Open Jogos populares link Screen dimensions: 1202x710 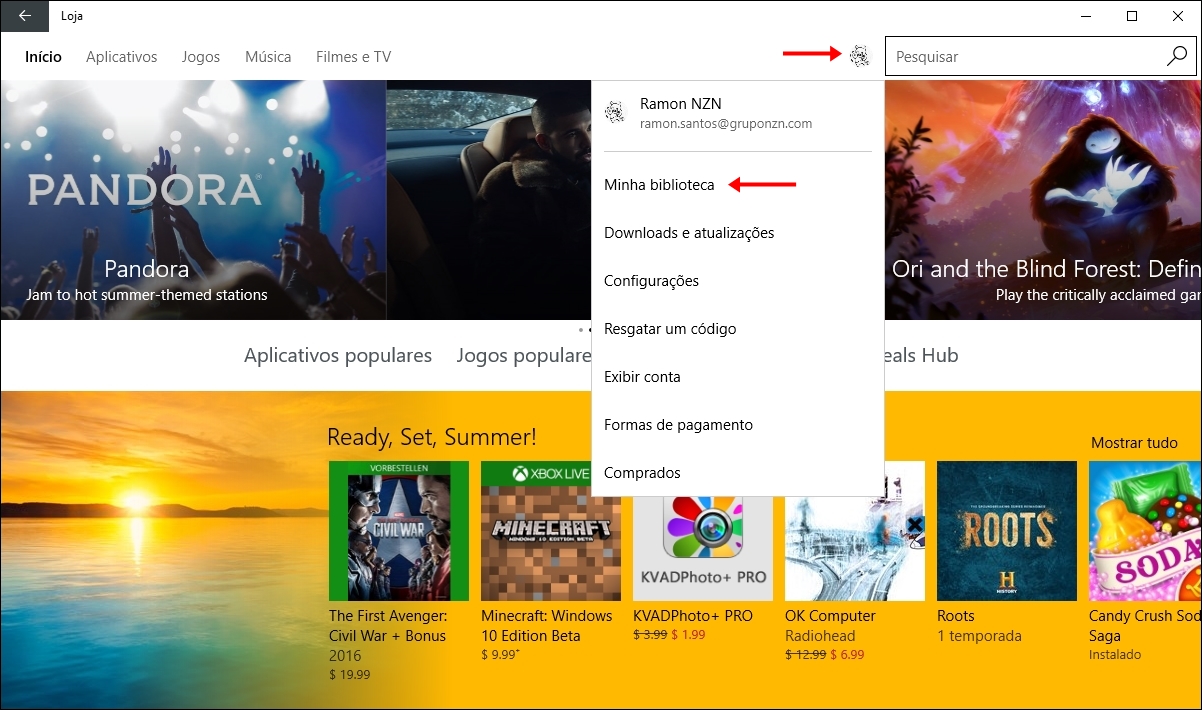(x=524, y=355)
